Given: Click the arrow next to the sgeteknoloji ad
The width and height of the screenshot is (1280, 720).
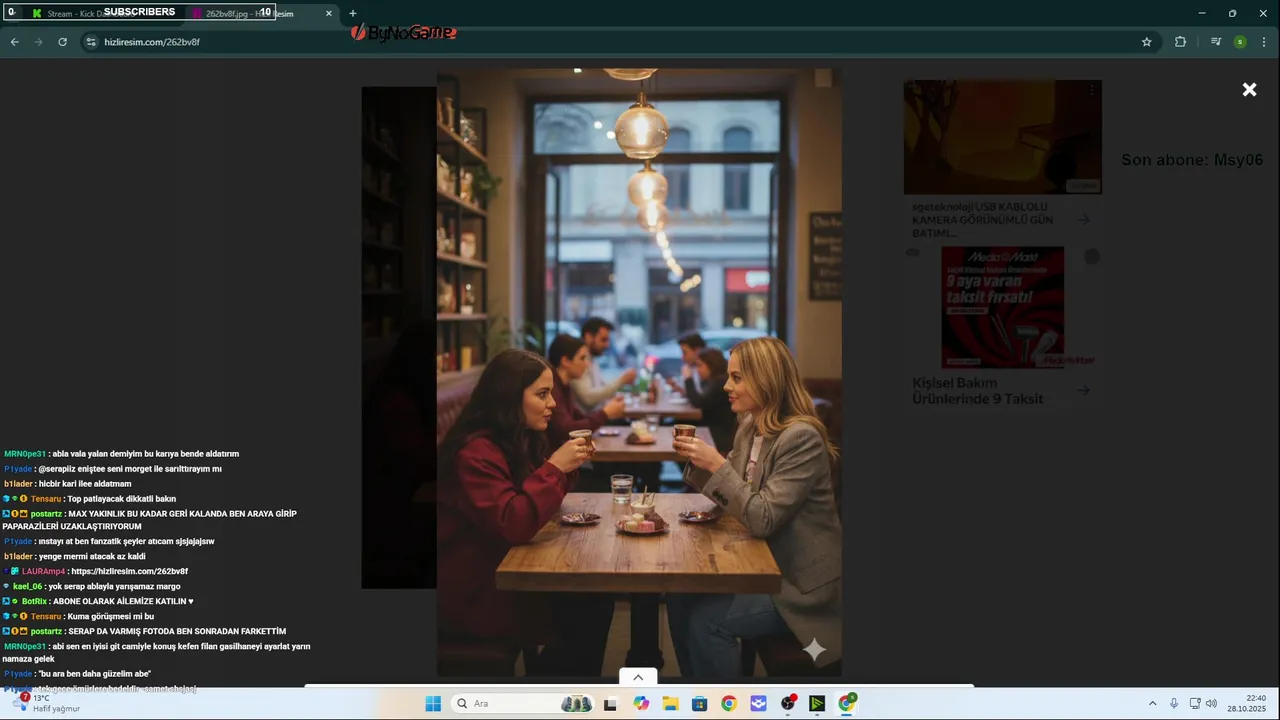Looking at the screenshot, I should click(x=1084, y=219).
